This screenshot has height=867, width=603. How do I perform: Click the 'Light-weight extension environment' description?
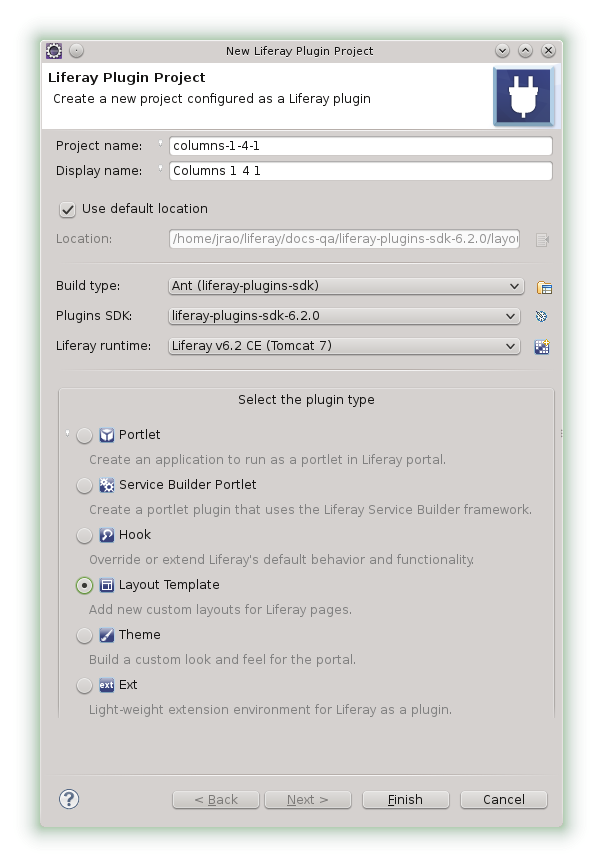click(x=270, y=709)
